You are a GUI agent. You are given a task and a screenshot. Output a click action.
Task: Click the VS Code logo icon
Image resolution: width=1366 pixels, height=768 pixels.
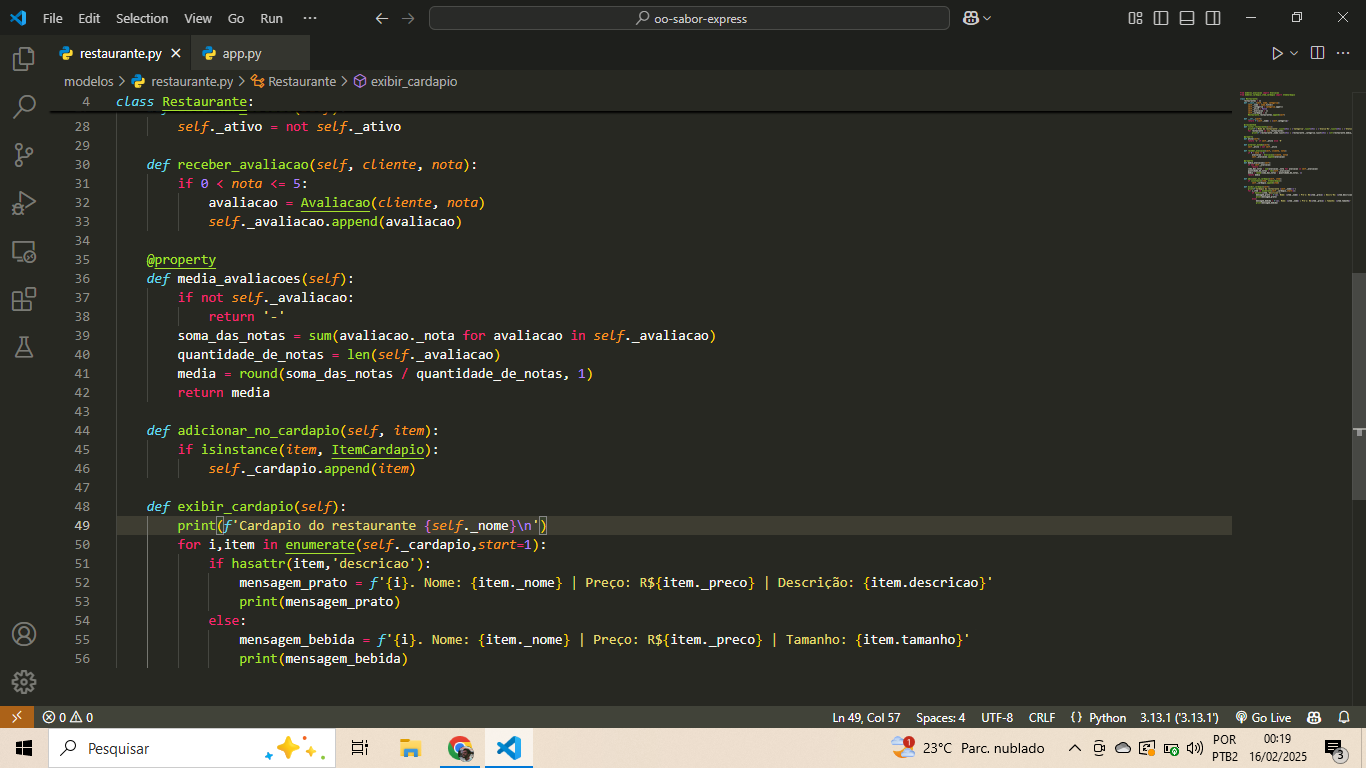(18, 18)
